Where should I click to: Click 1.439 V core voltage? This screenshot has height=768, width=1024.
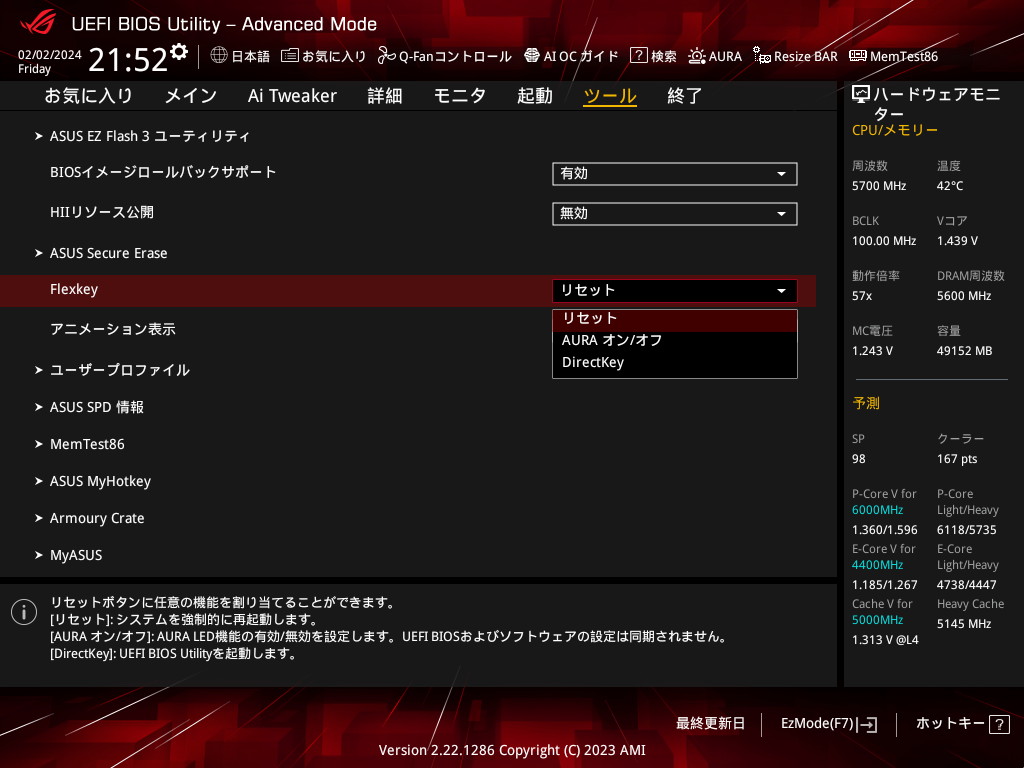point(957,241)
